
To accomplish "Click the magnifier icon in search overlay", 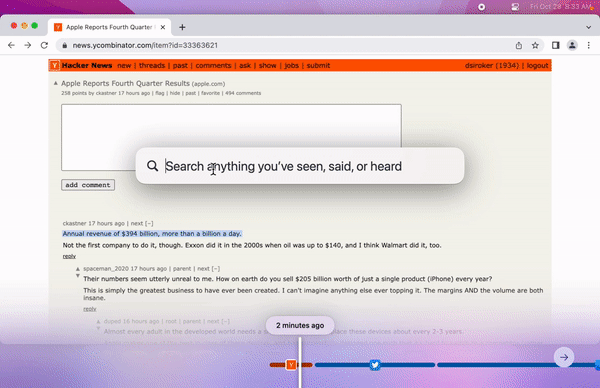I will pos(152,166).
